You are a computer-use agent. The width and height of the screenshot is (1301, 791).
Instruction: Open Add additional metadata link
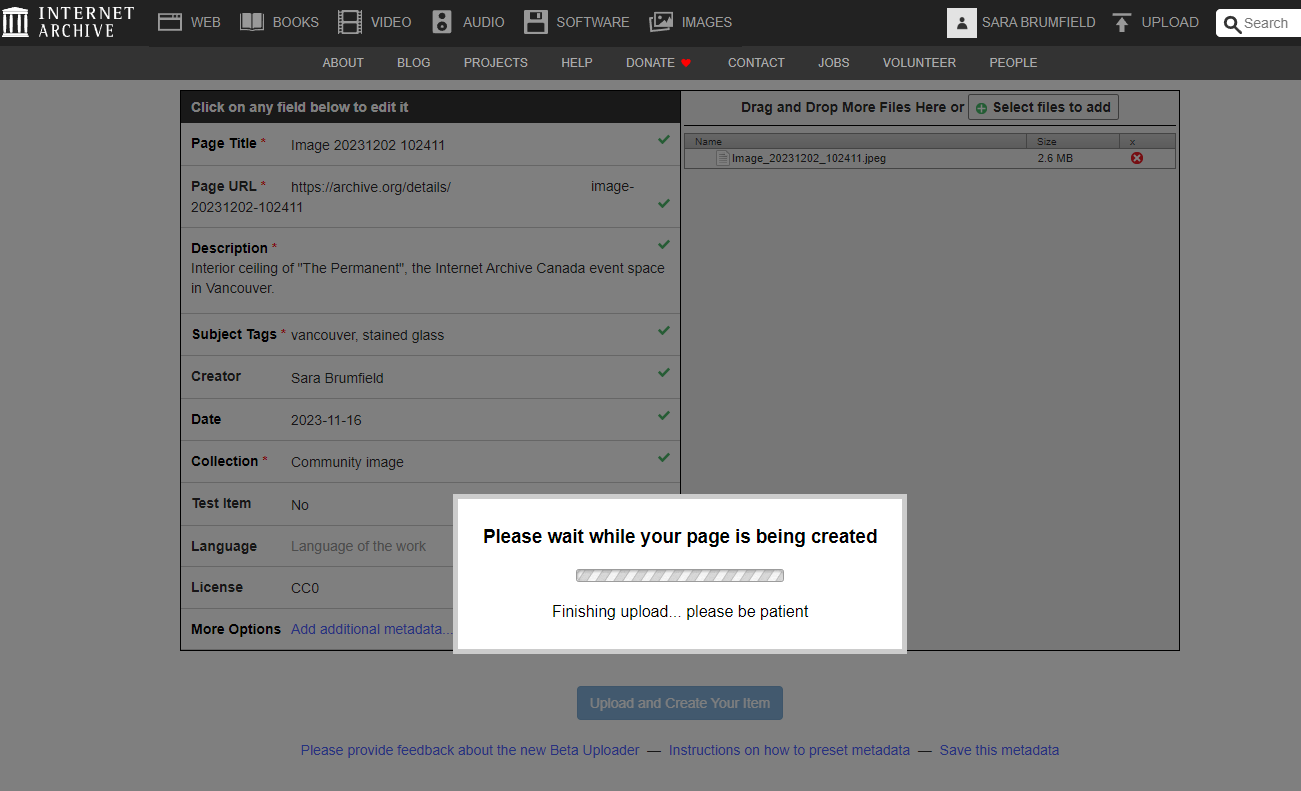click(x=371, y=629)
